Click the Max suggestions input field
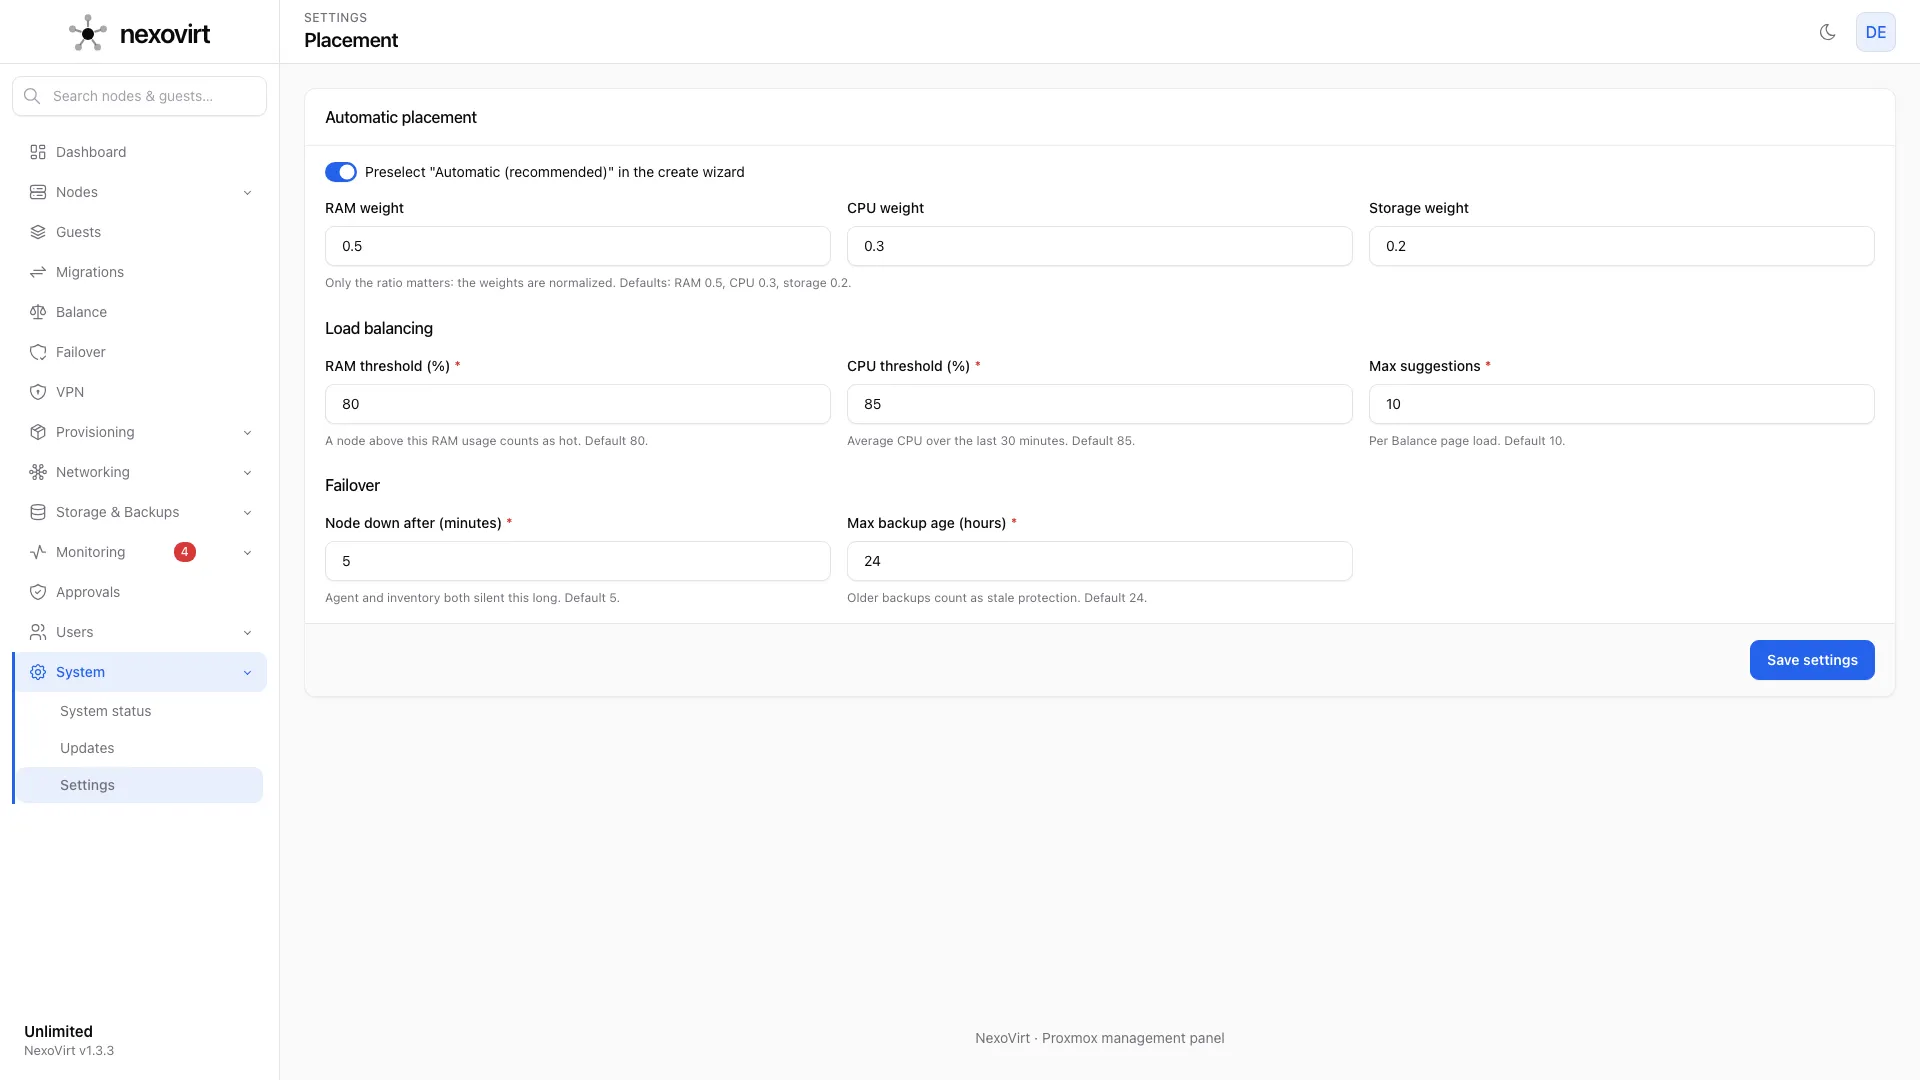This screenshot has height=1080, width=1920. coord(1622,404)
